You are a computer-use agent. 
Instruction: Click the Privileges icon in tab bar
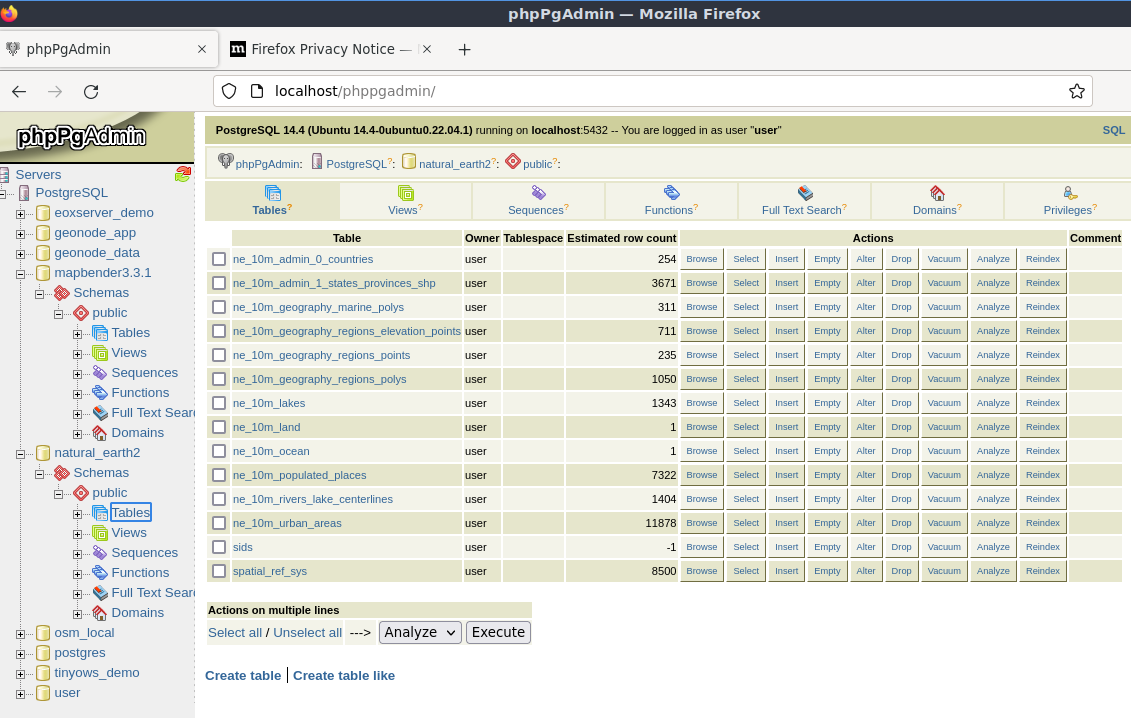click(1070, 193)
